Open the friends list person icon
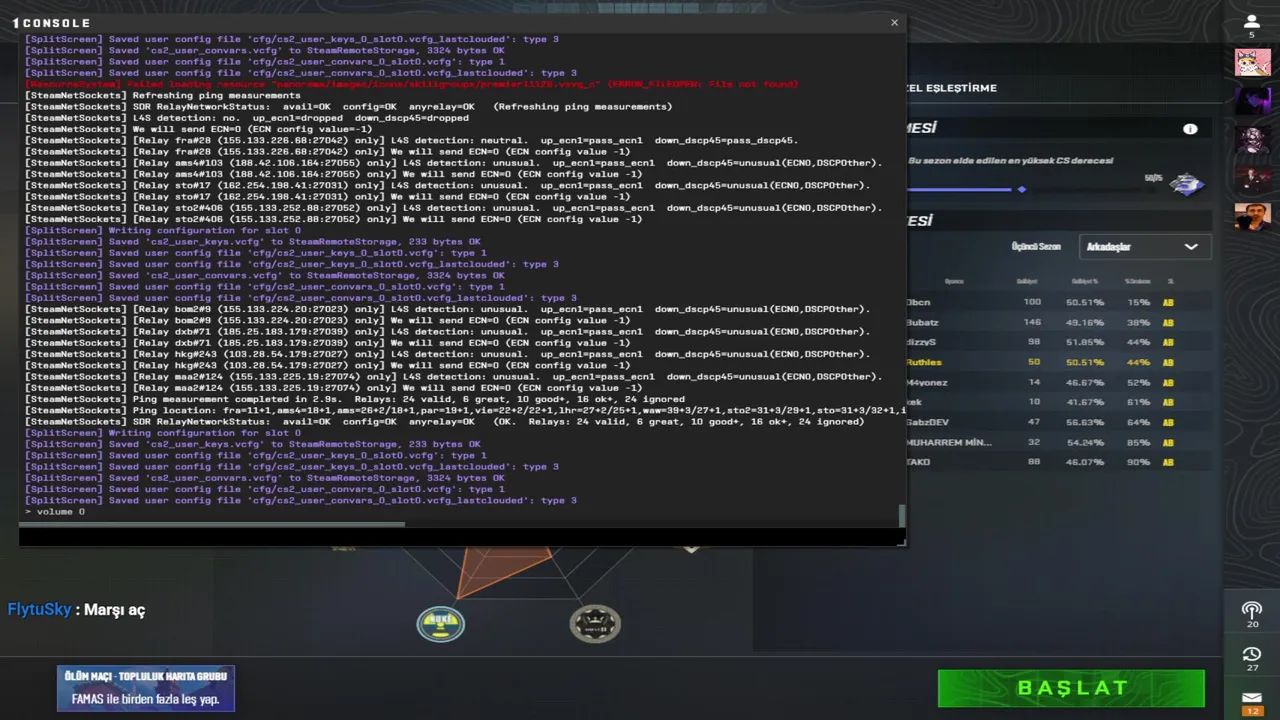1280x720 pixels. tap(1252, 21)
